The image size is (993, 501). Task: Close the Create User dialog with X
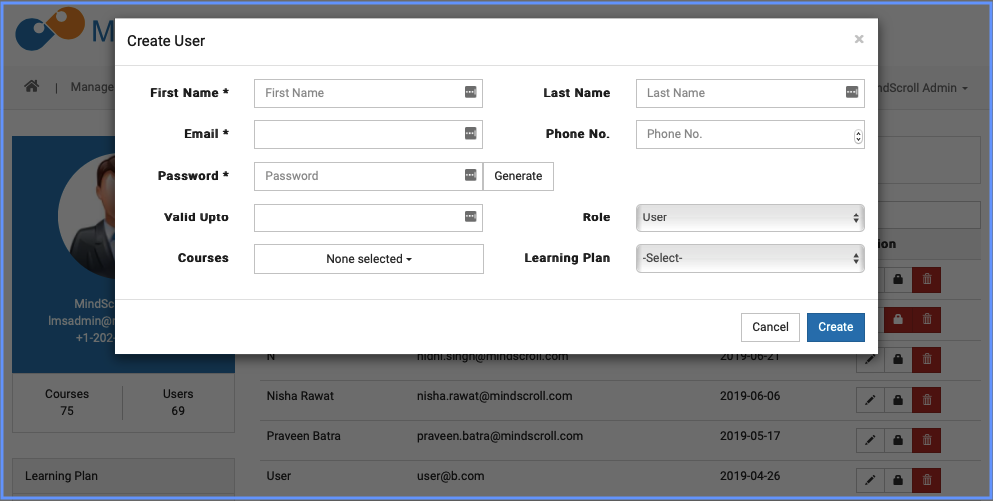859,39
